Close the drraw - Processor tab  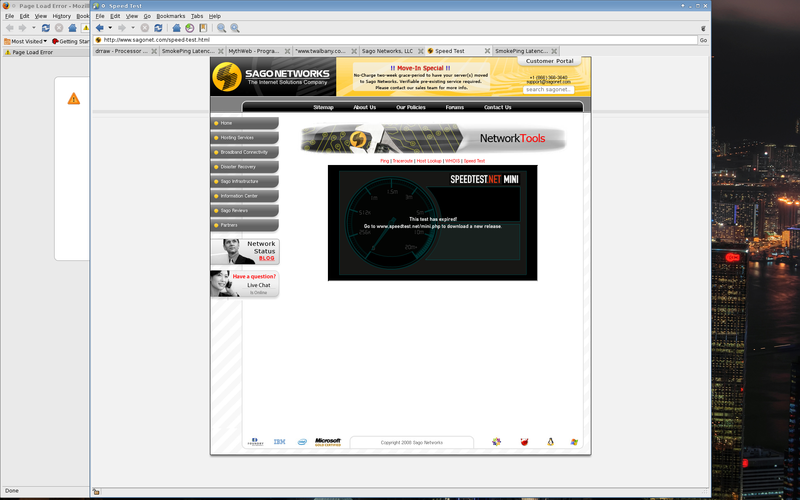154,51
